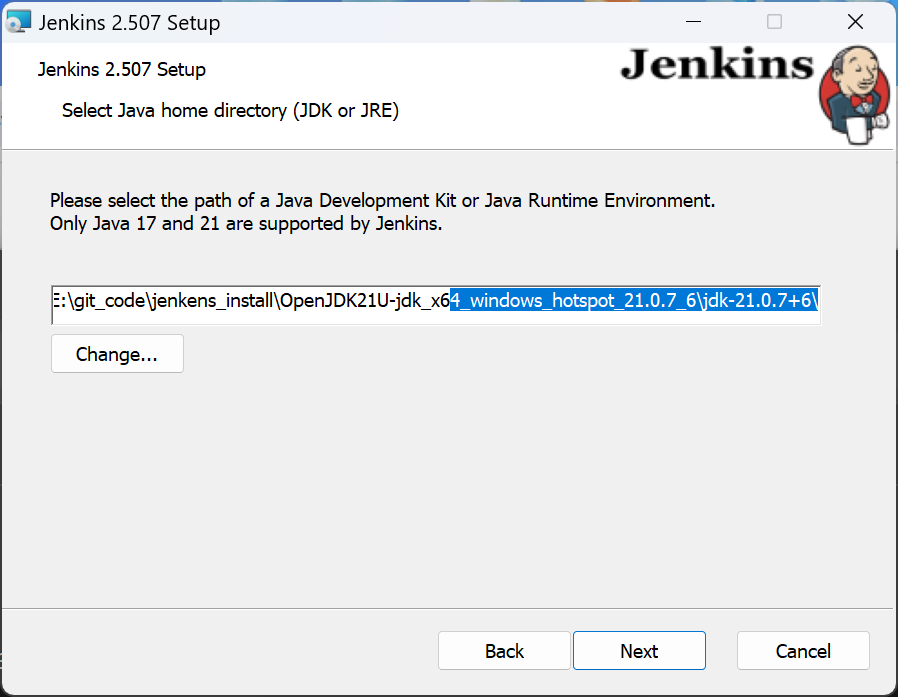Viewport: 898px width, 697px height.
Task: Go back to the previous setup step
Action: click(504, 650)
